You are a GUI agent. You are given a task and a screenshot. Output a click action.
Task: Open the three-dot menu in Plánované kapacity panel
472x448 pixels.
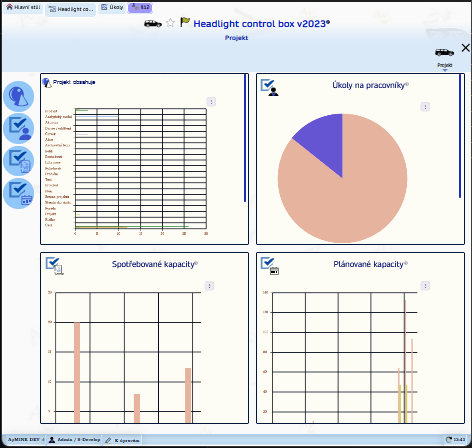click(425, 286)
